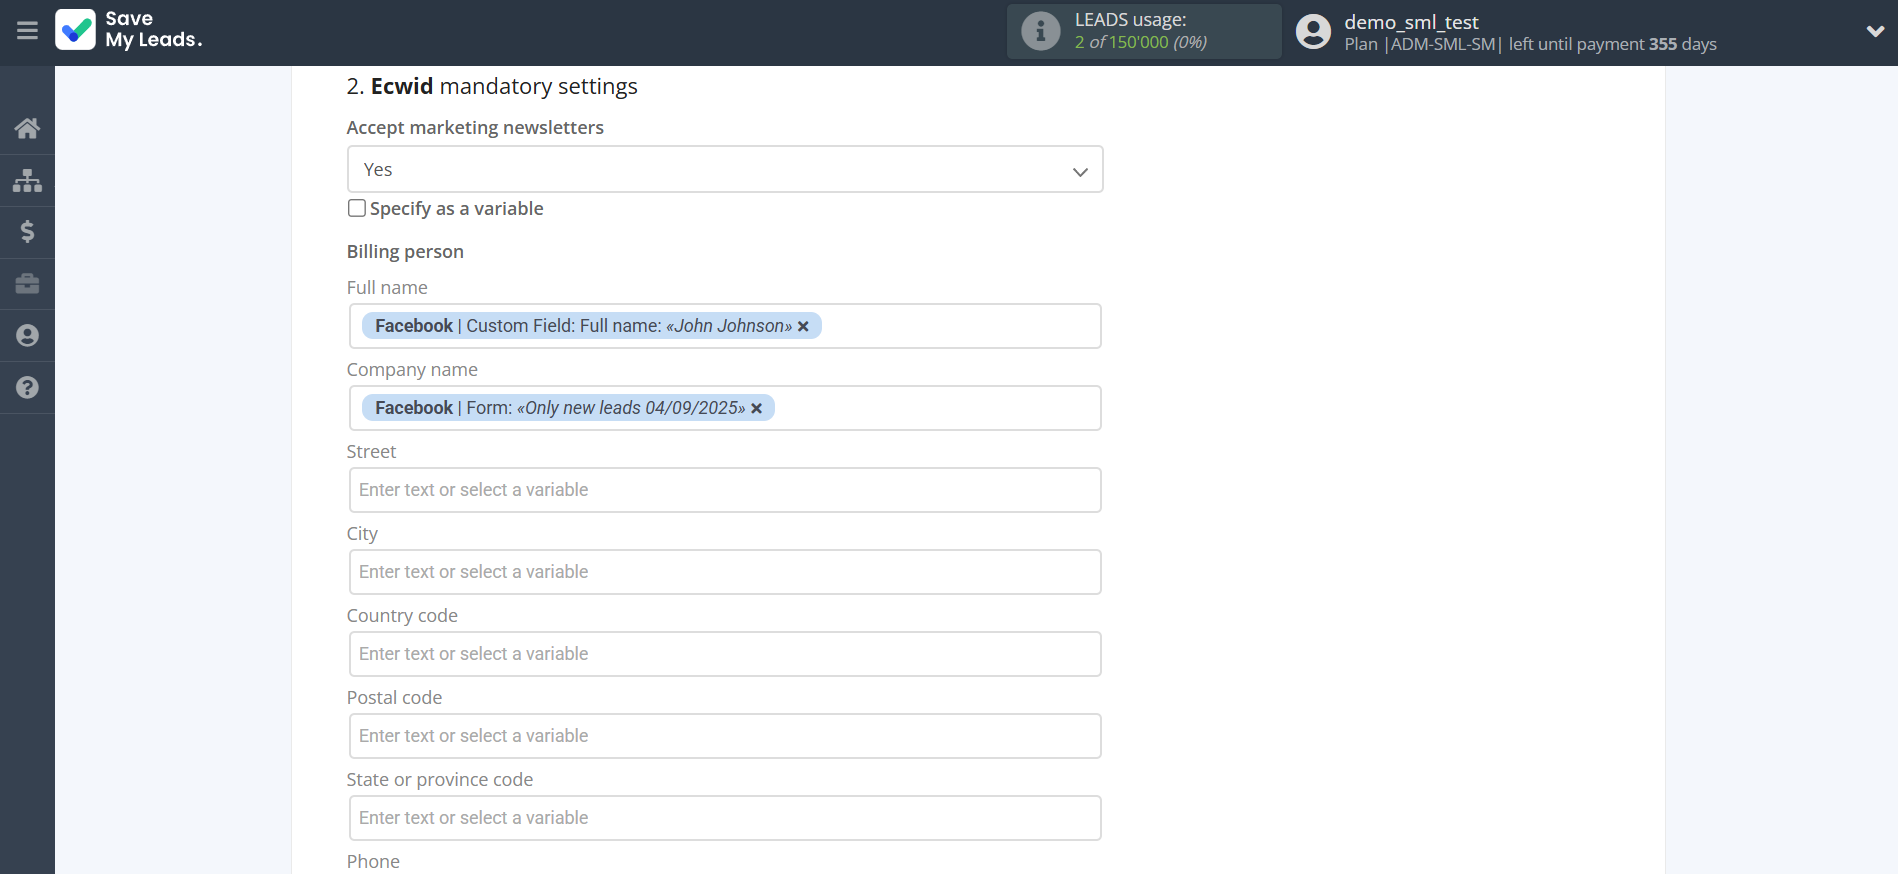
Task: Enable Specify as a variable checkbox
Action: (x=357, y=208)
